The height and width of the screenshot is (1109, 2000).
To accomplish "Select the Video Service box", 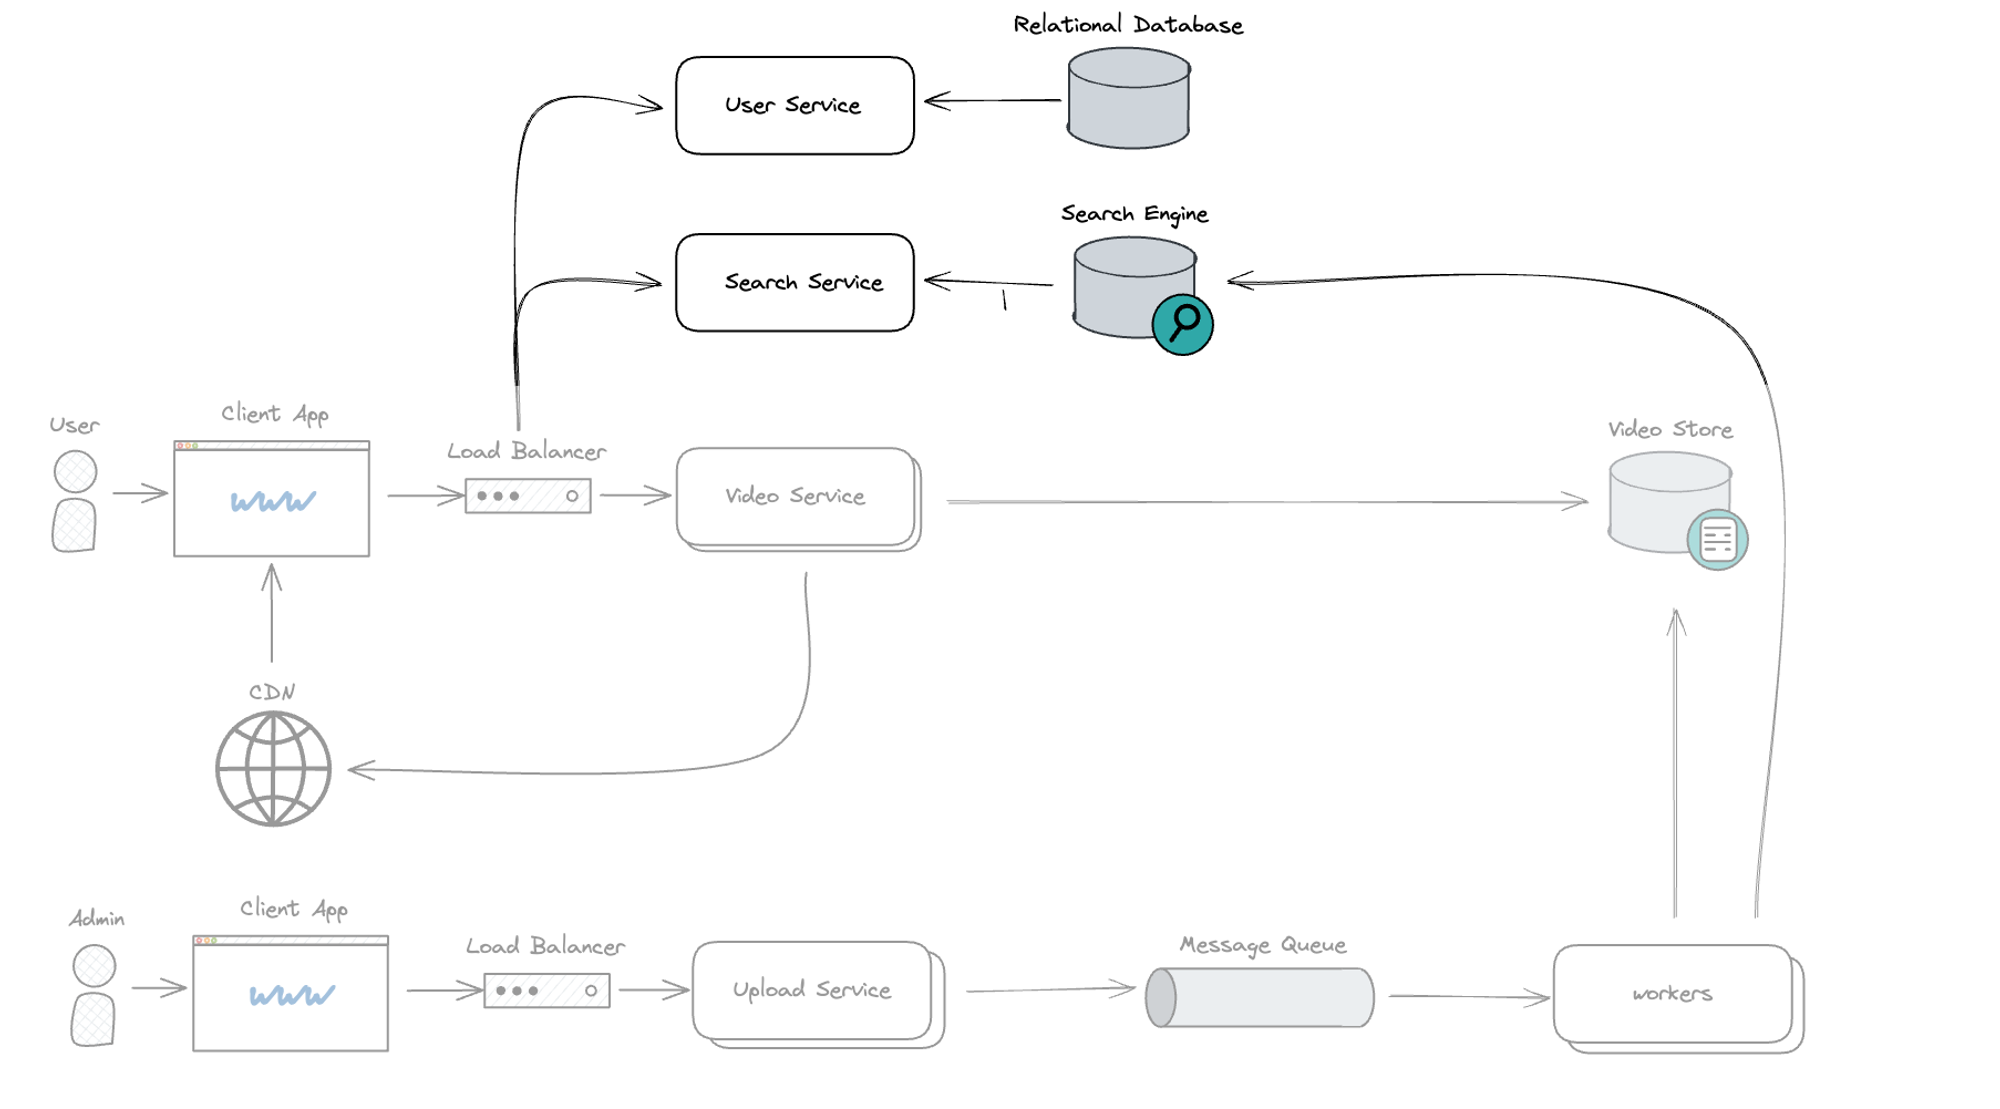I will [798, 499].
